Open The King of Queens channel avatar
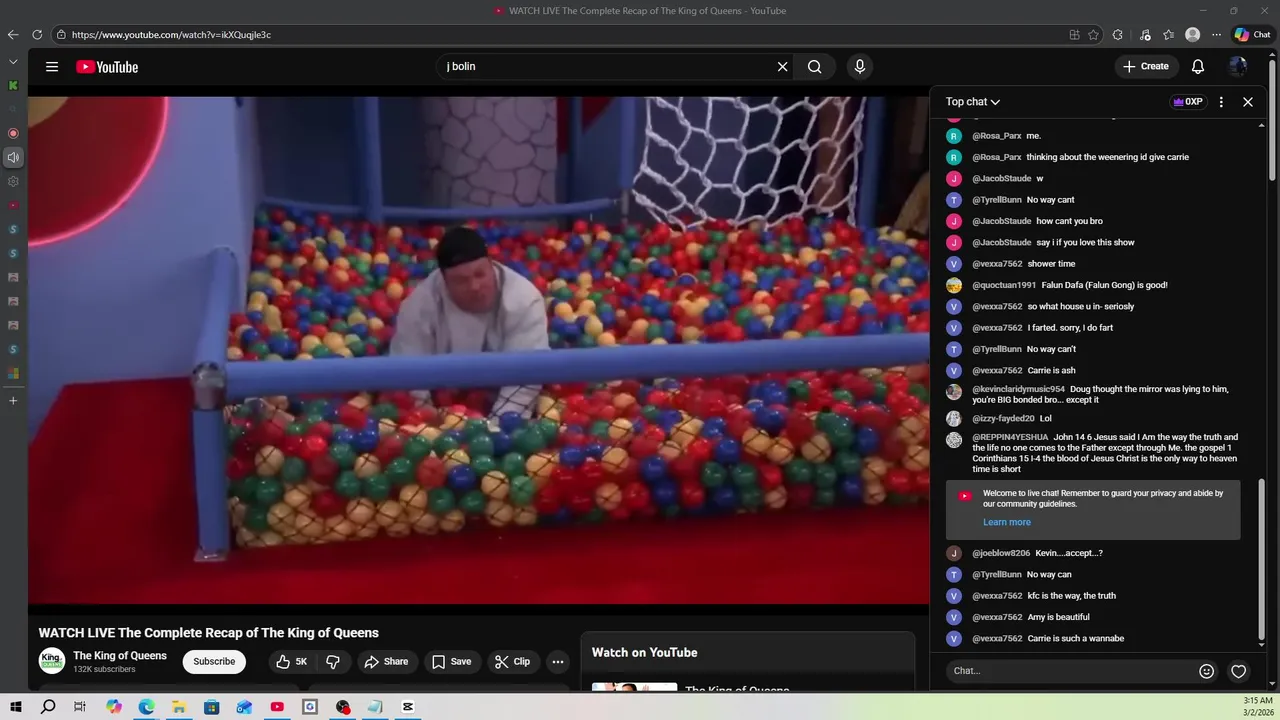Screen dimensions: 1280x720 (x=52, y=661)
